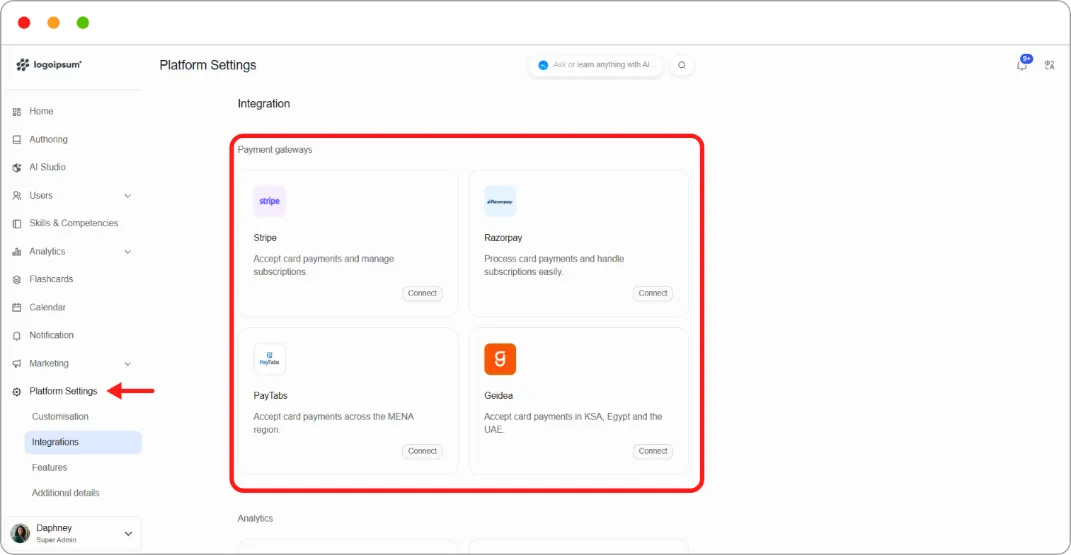
Task: Click the orange Geidea logo
Action: click(x=500, y=359)
